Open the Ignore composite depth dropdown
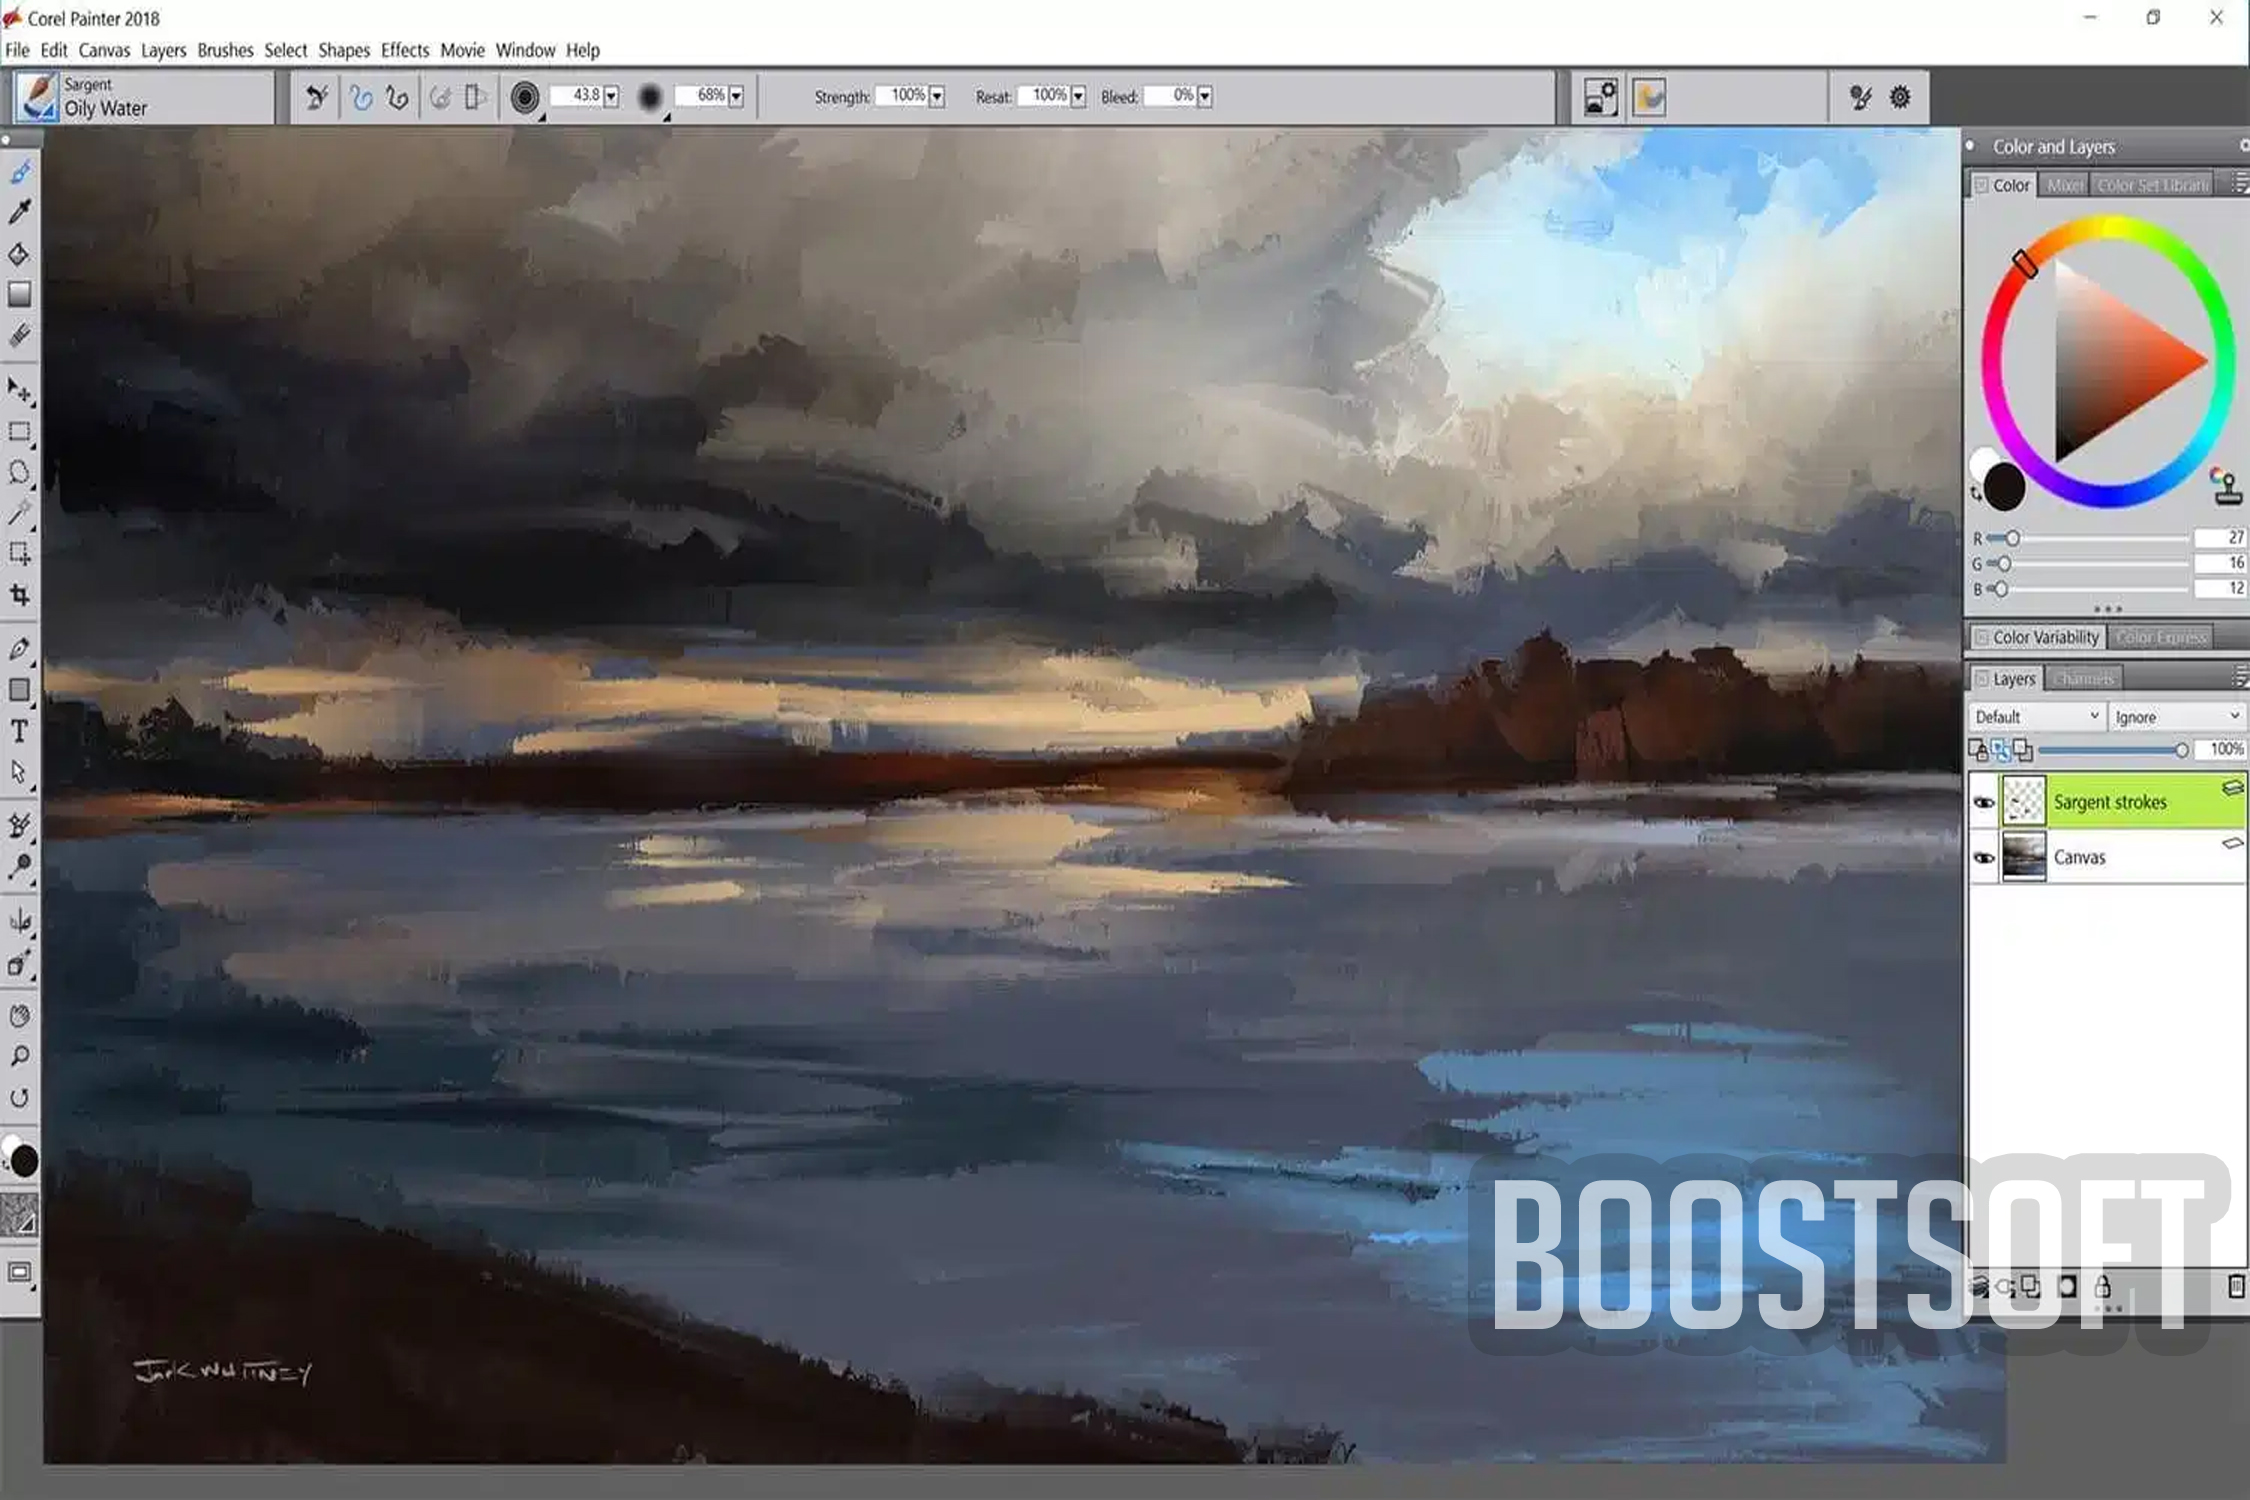This screenshot has height=1500, width=2250. tap(2176, 717)
